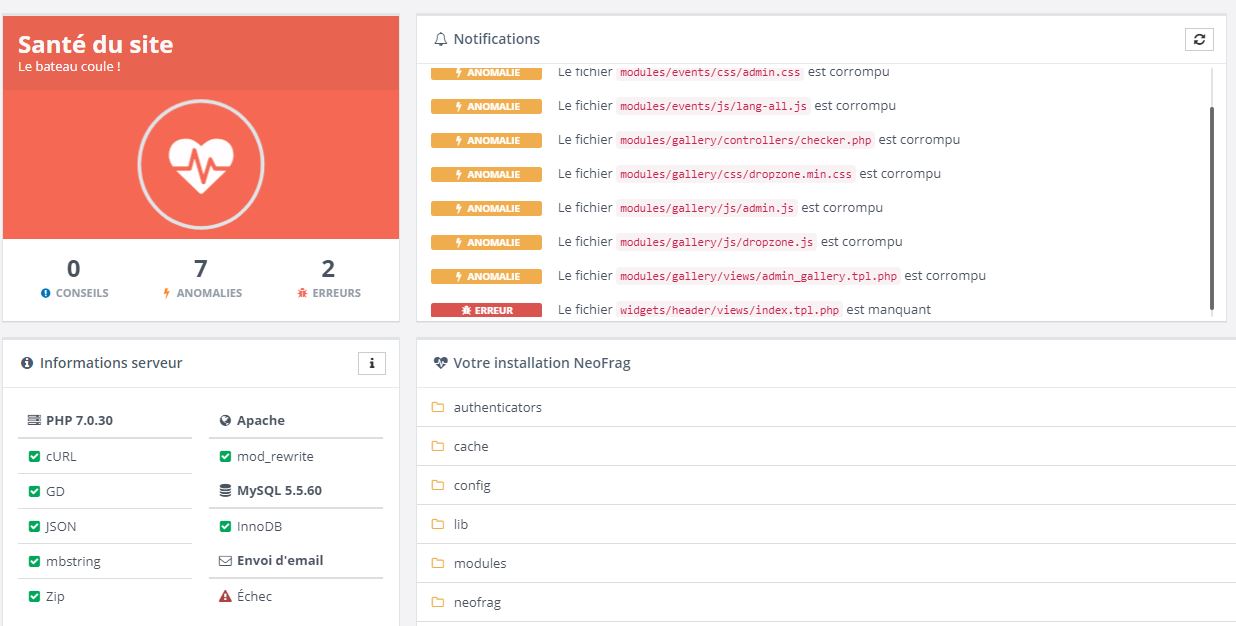
Task: Open the modules folder icon
Action: pos(437,563)
